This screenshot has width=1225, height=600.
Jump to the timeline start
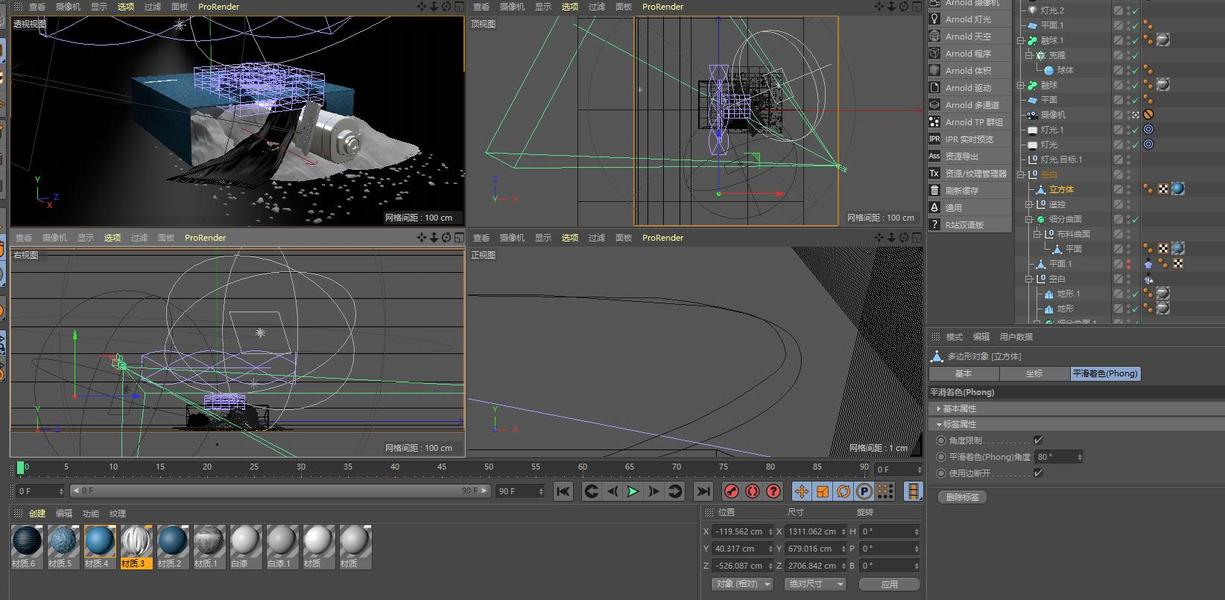pyautogui.click(x=563, y=491)
